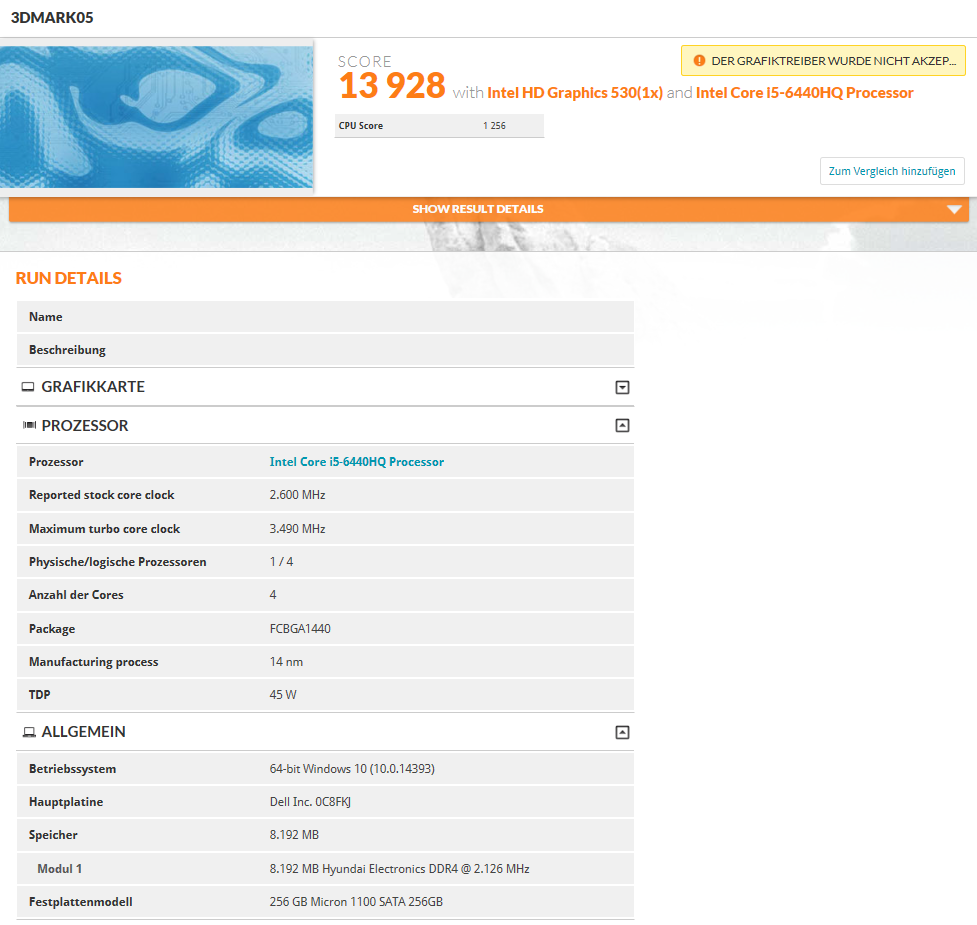This screenshot has height=925, width=977.
Task: Click the Maximum turbo core clock label
Action: 104,528
